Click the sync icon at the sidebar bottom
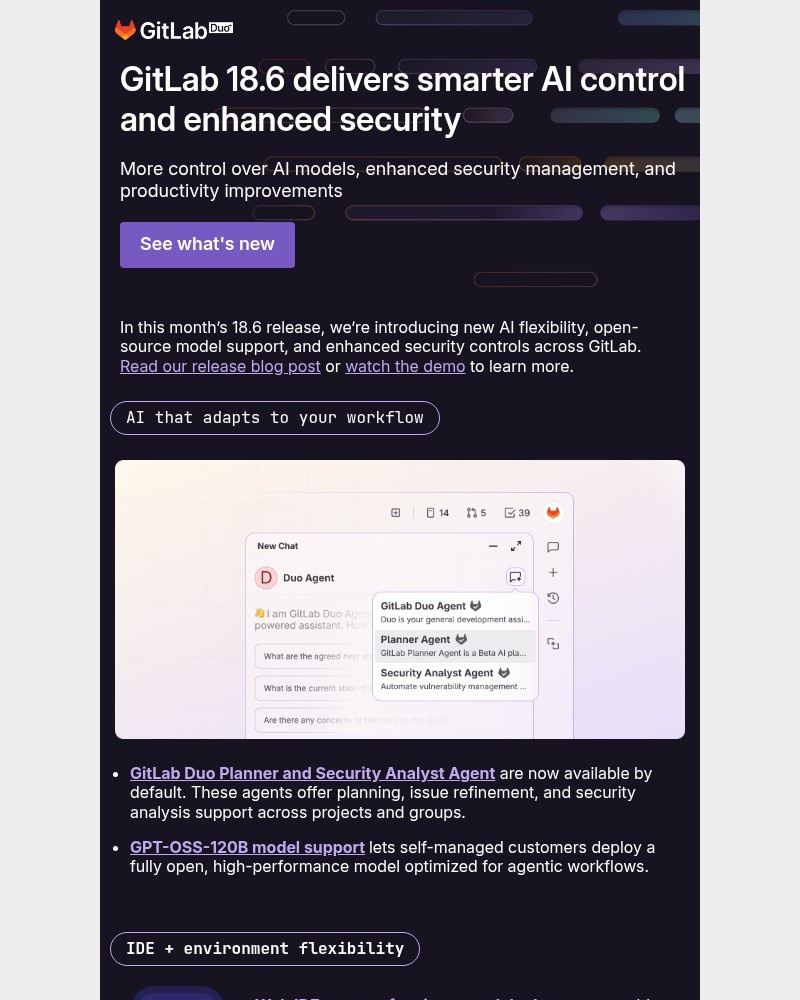The height and width of the screenshot is (1000, 800). (554, 644)
